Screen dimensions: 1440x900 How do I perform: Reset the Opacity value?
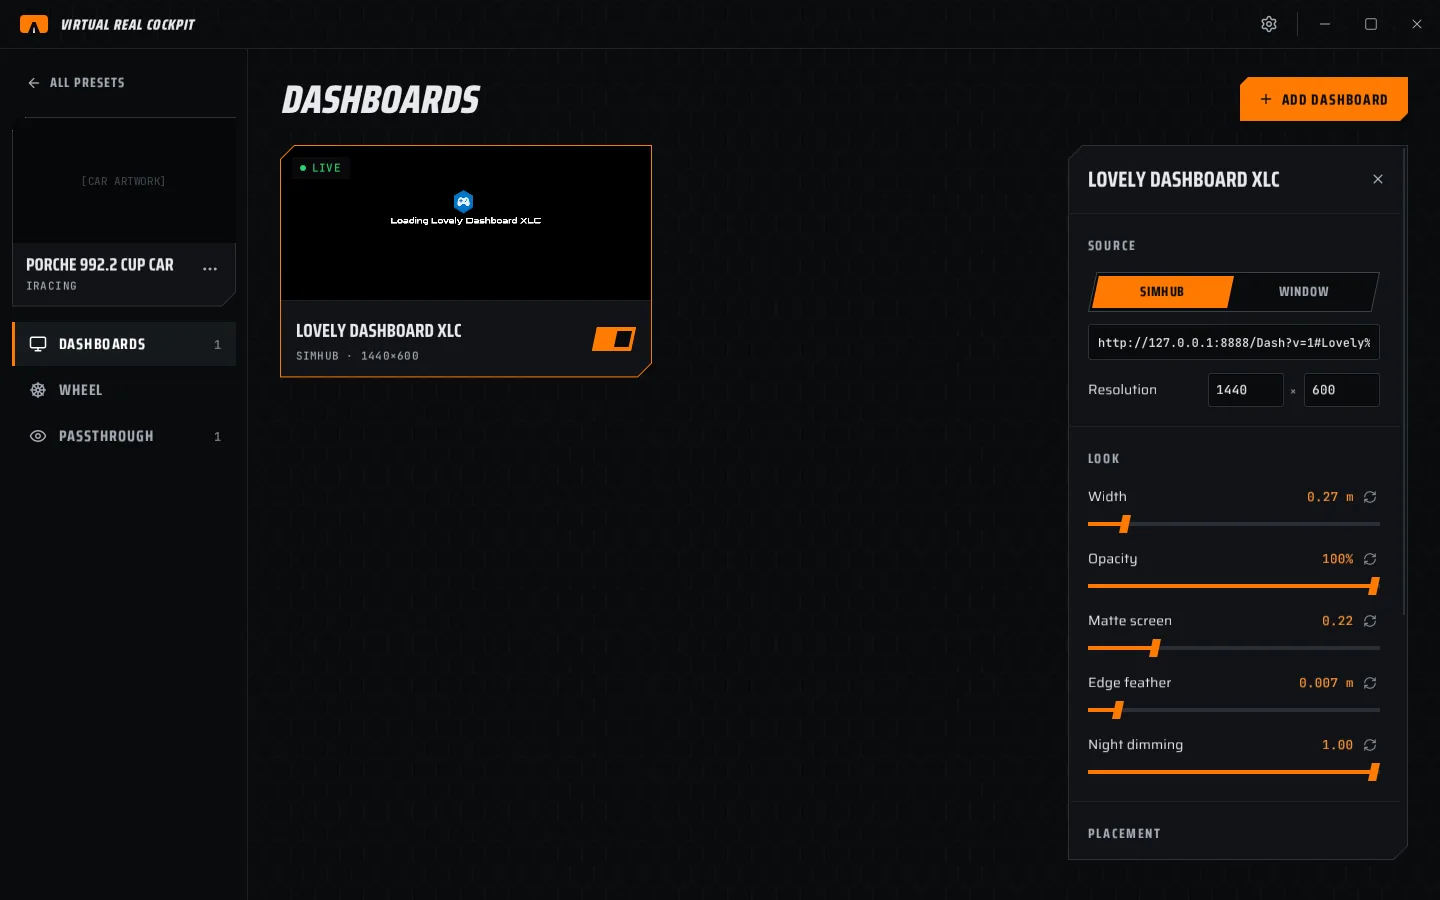[x=1370, y=559]
